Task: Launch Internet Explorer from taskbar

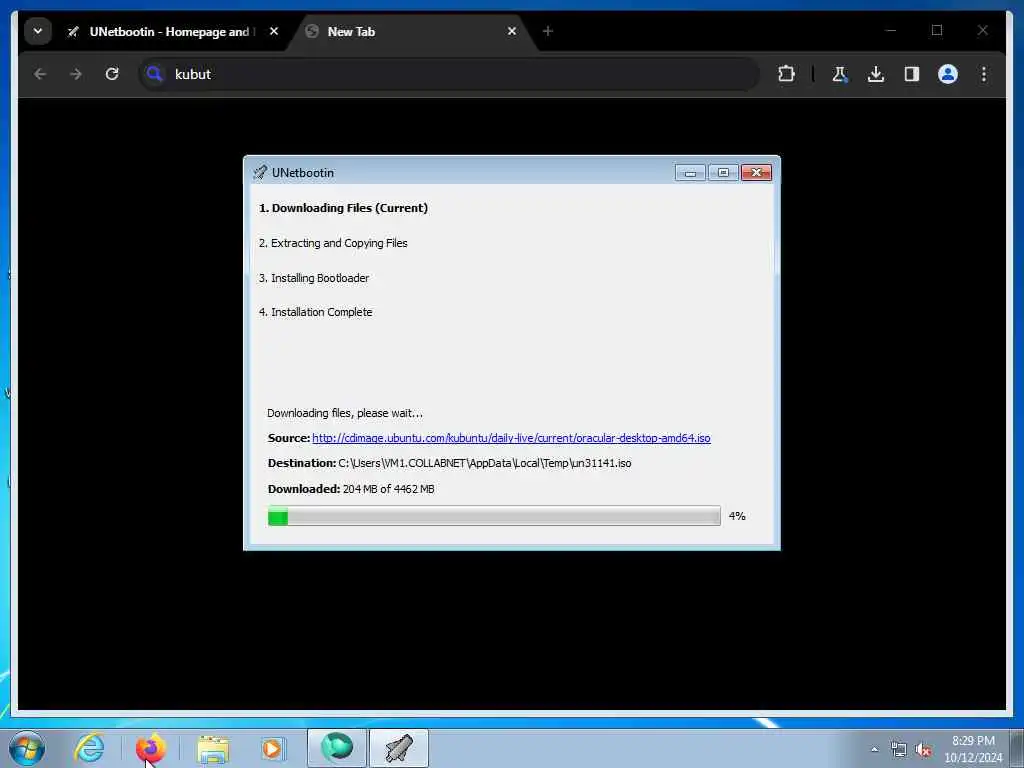Action: (x=89, y=748)
